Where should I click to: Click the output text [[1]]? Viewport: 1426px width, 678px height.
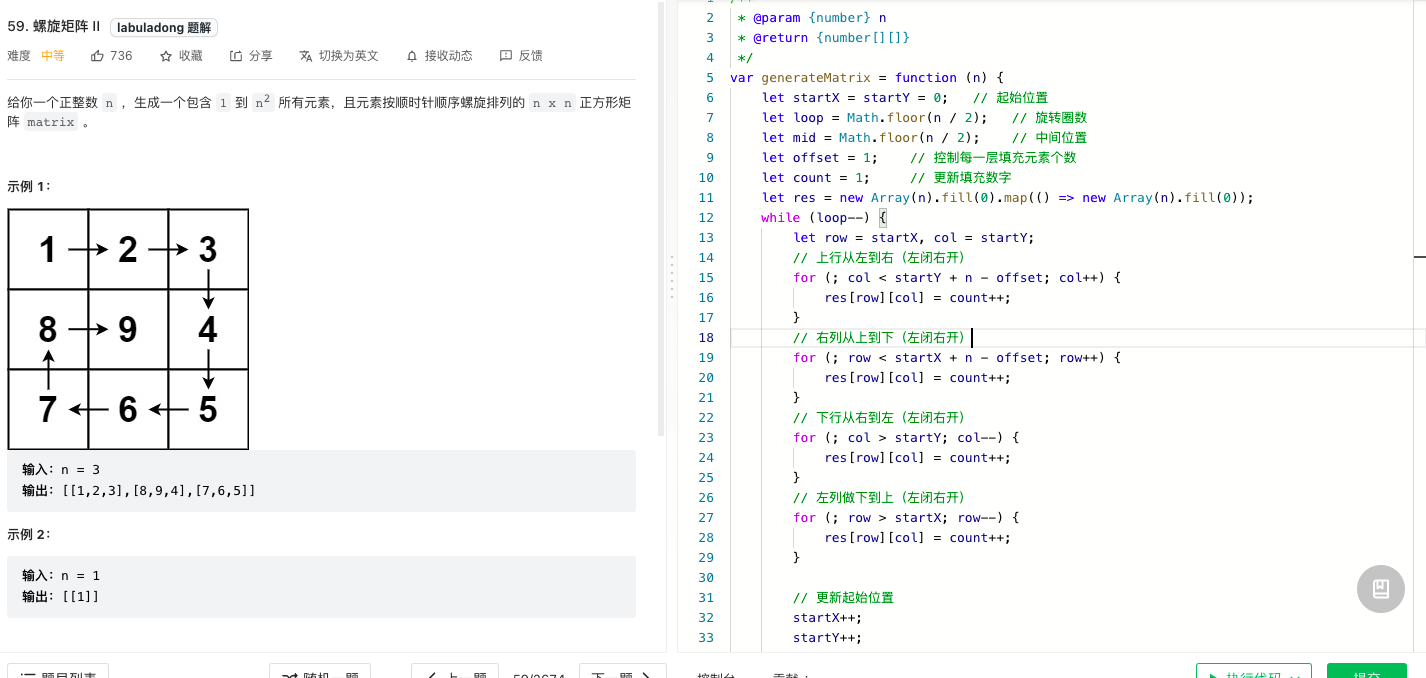tap(80, 597)
